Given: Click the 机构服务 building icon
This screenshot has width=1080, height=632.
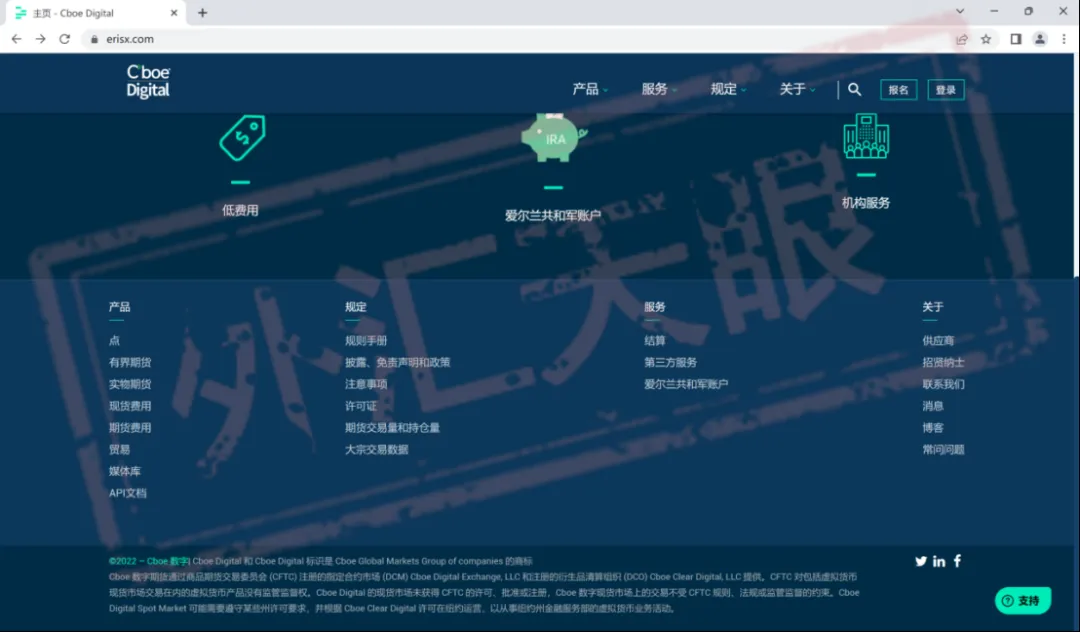Looking at the screenshot, I should tap(866, 136).
